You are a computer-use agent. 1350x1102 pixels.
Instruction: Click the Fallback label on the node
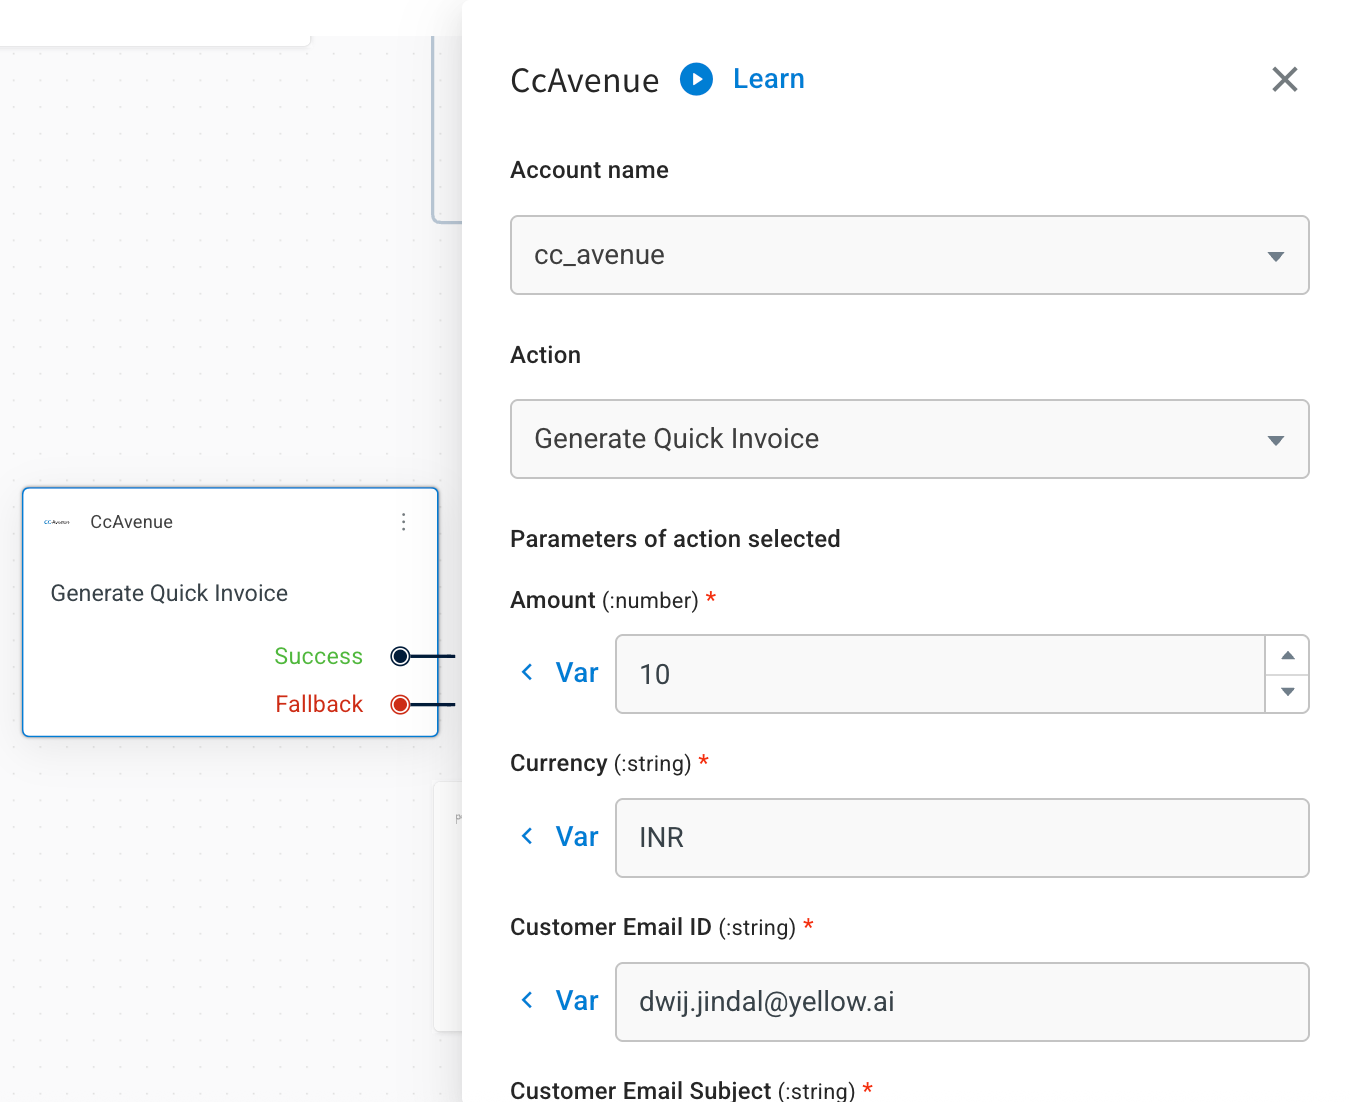point(319,704)
